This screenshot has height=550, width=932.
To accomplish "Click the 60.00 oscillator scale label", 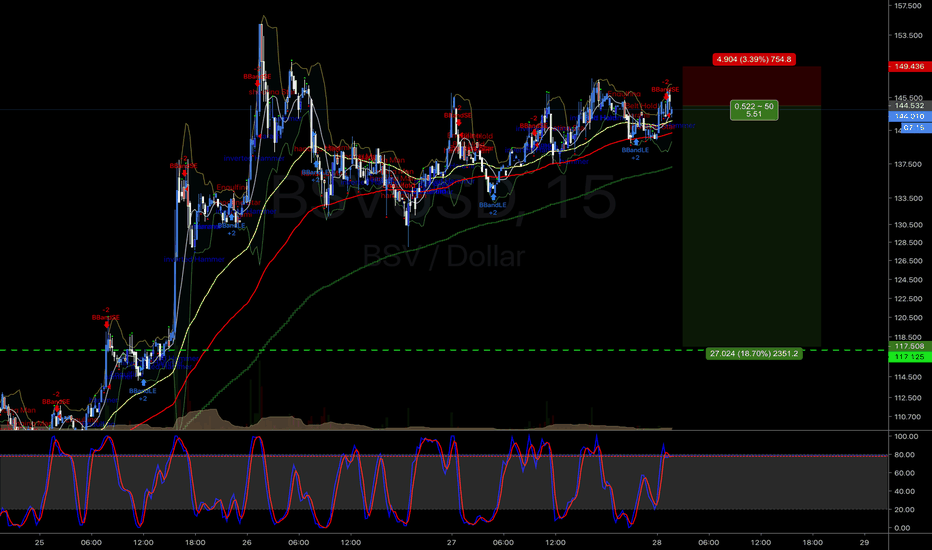I will point(904,473).
